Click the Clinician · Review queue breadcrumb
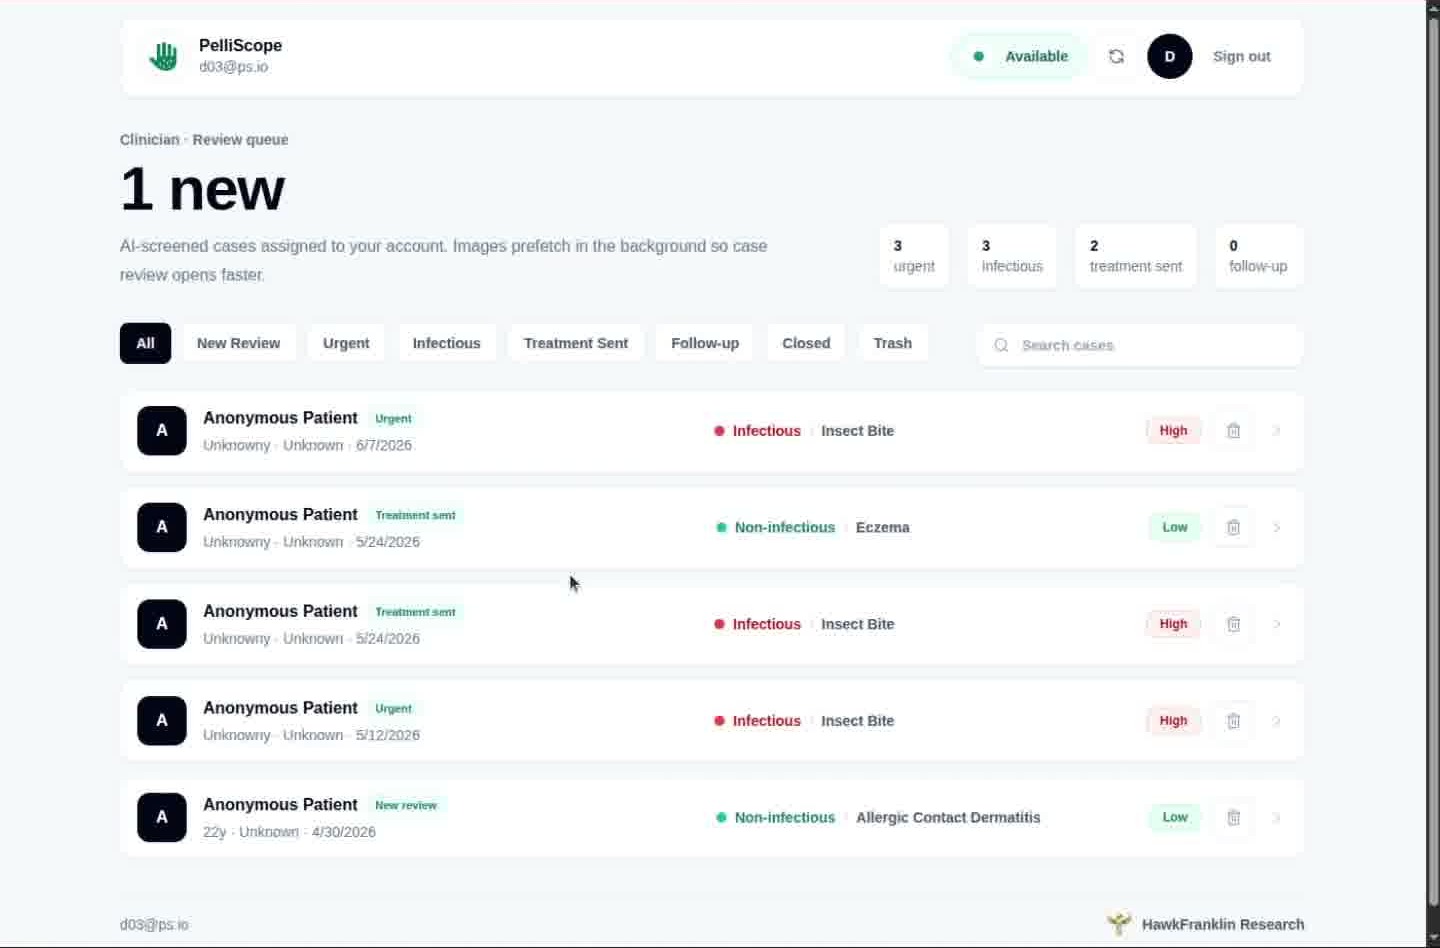The image size is (1440, 948). (x=204, y=140)
